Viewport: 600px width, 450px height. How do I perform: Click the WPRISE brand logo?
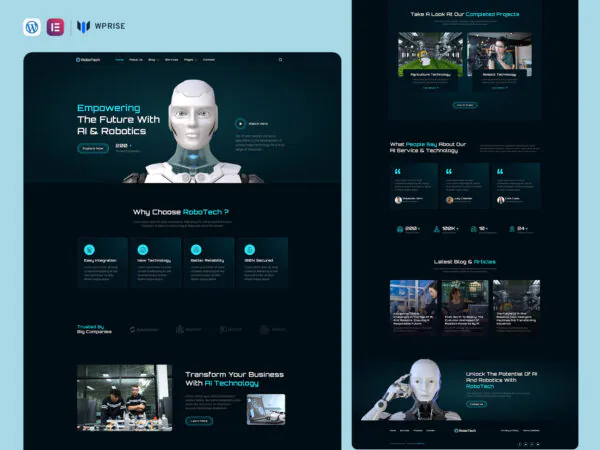point(101,26)
